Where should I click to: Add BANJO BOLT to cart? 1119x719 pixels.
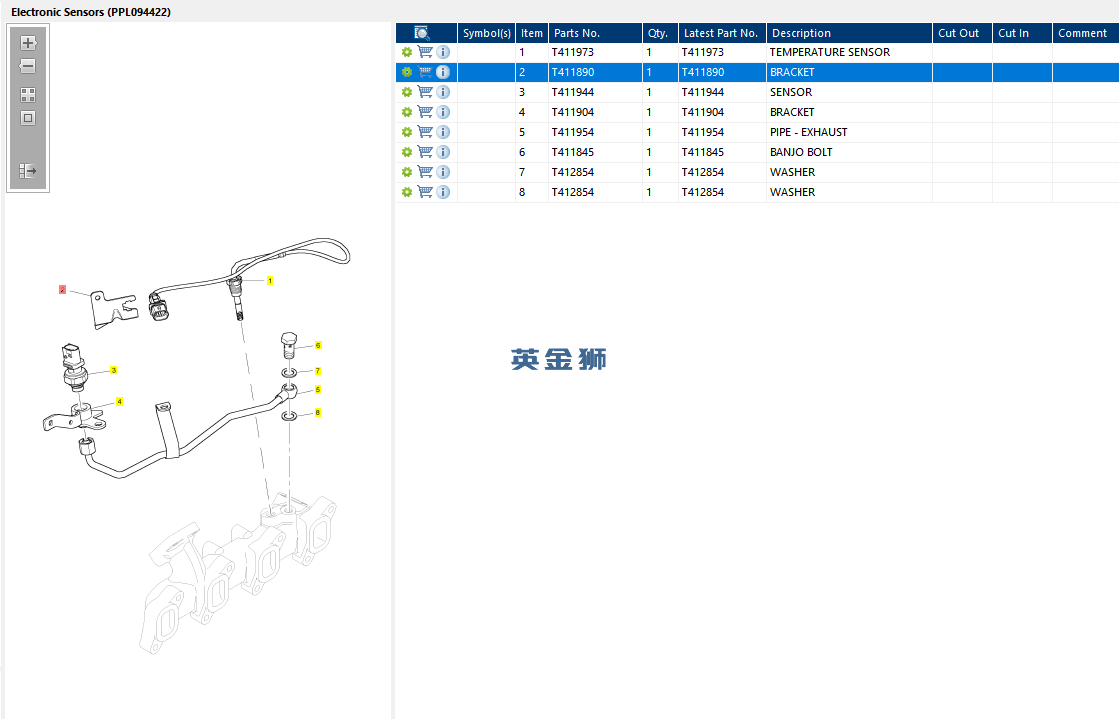pos(425,152)
